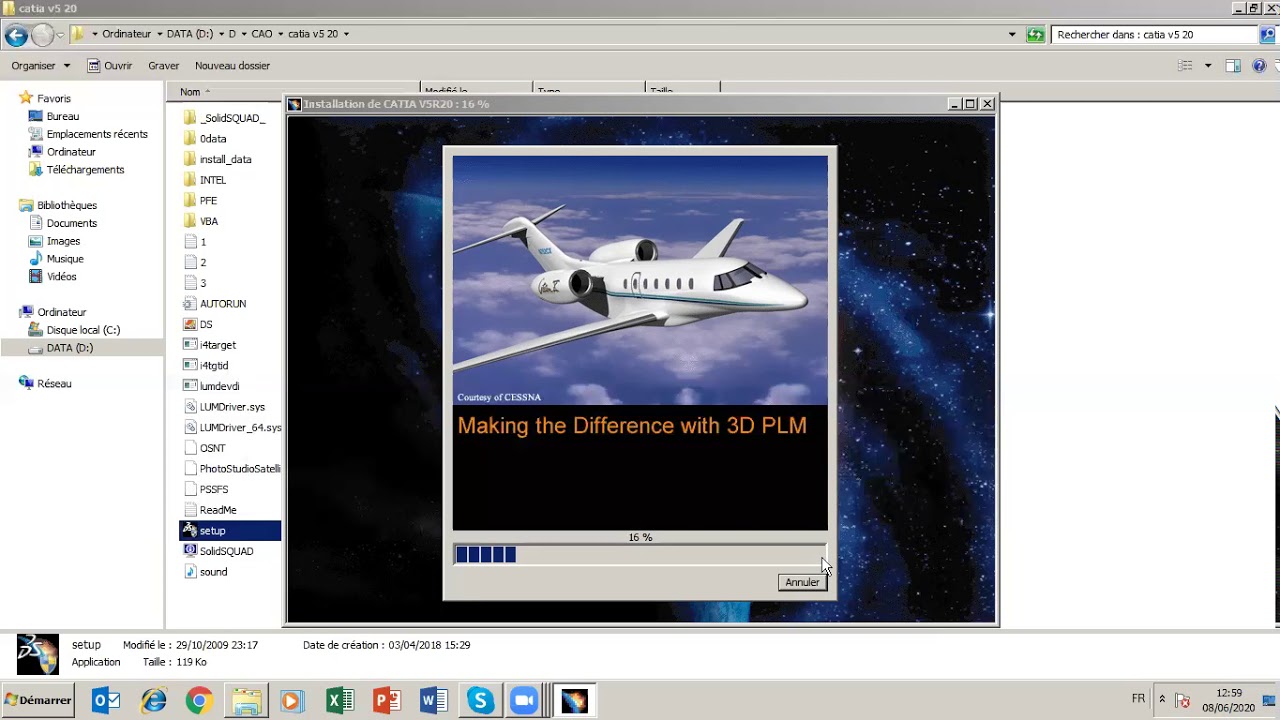
Task: Select Bureau in the Favoris list
Action: 62,116
